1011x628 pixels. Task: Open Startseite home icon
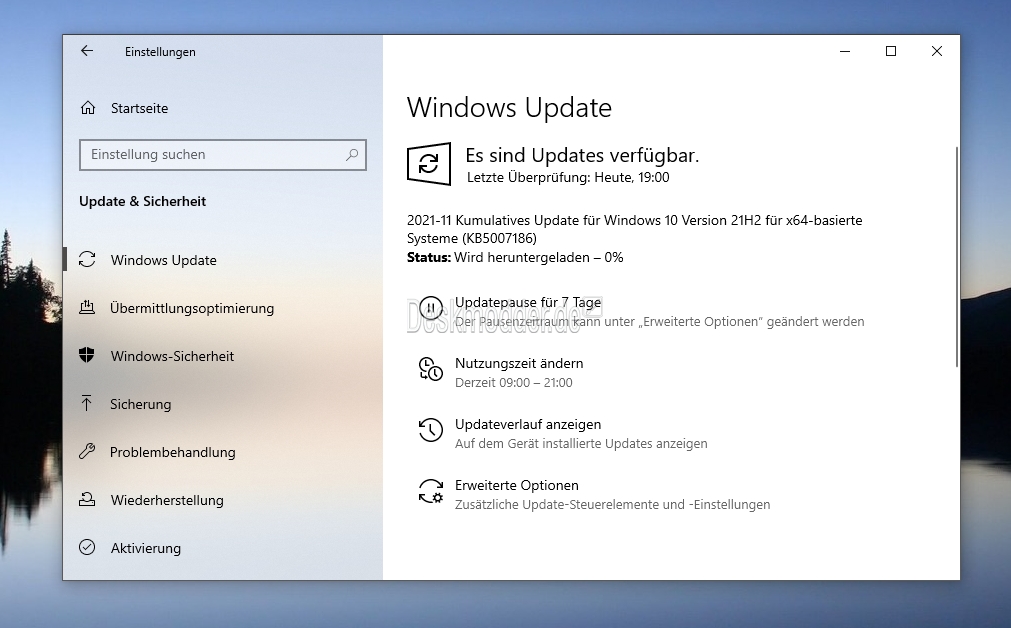[x=88, y=108]
